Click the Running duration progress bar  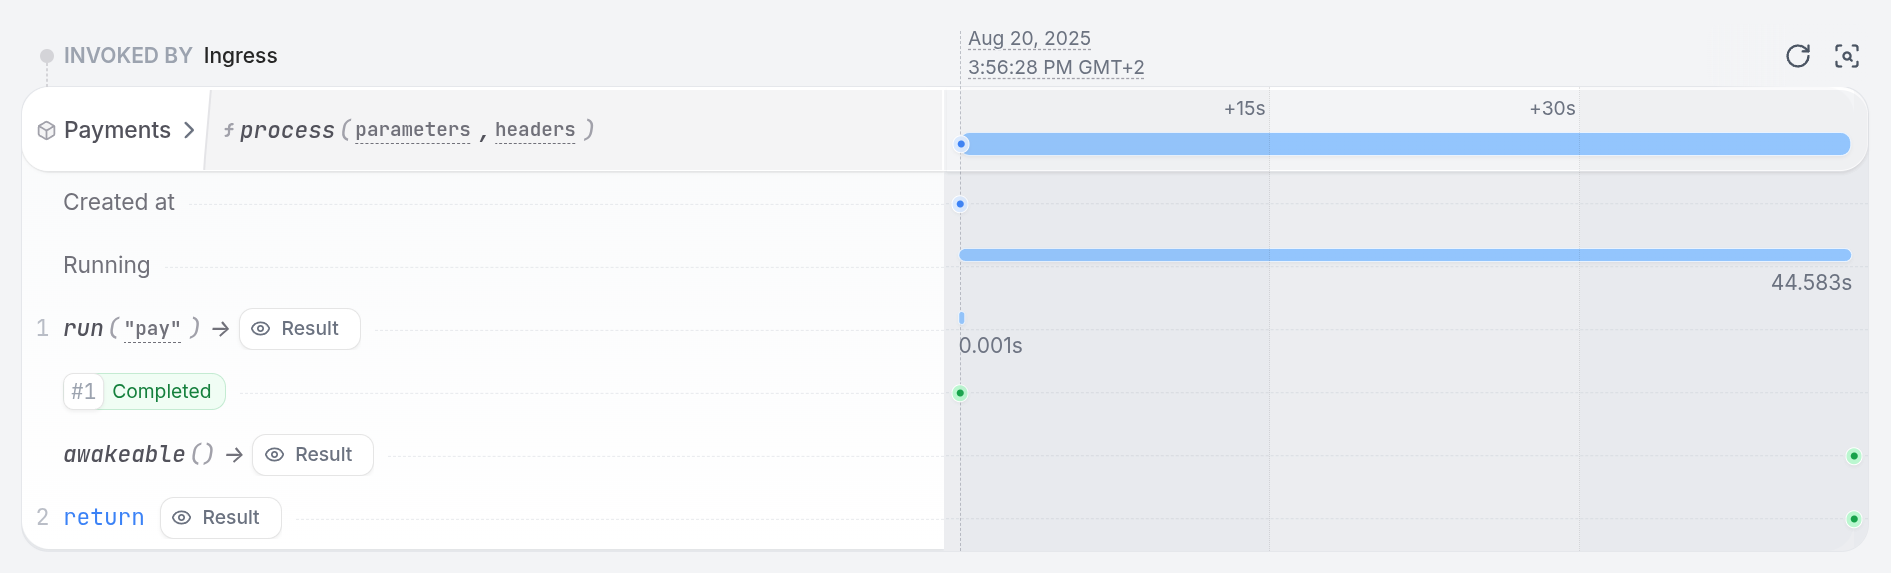click(1405, 255)
